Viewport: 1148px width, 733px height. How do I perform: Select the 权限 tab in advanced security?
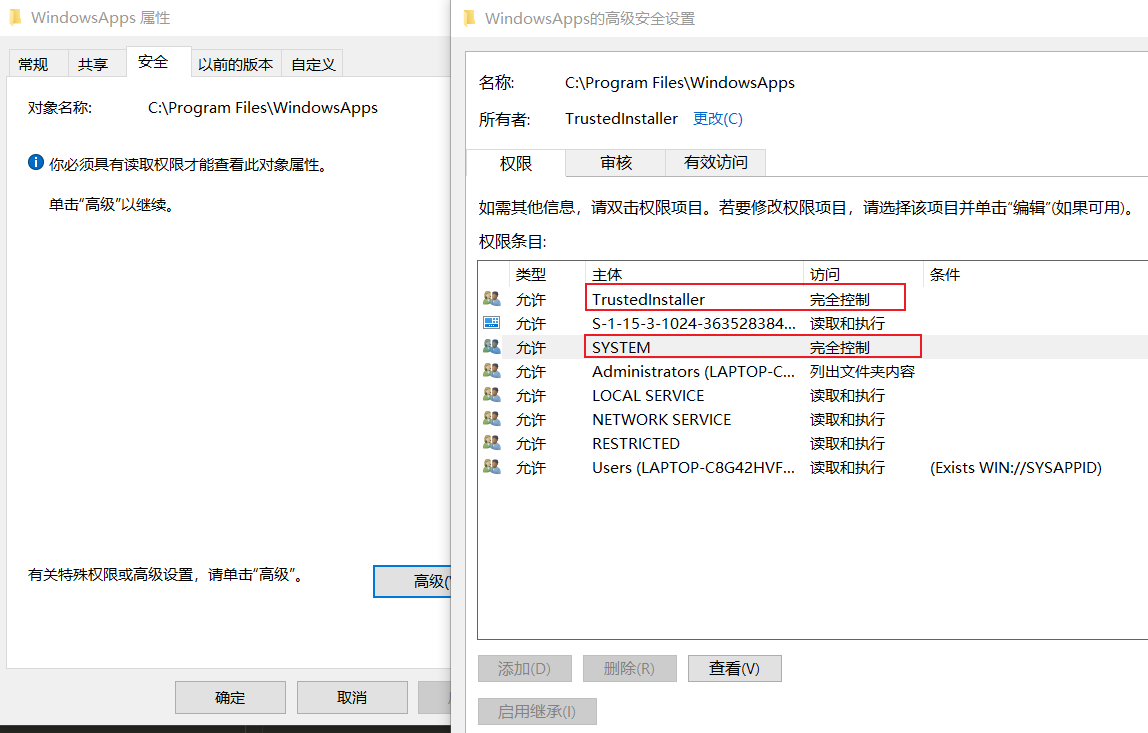(515, 163)
